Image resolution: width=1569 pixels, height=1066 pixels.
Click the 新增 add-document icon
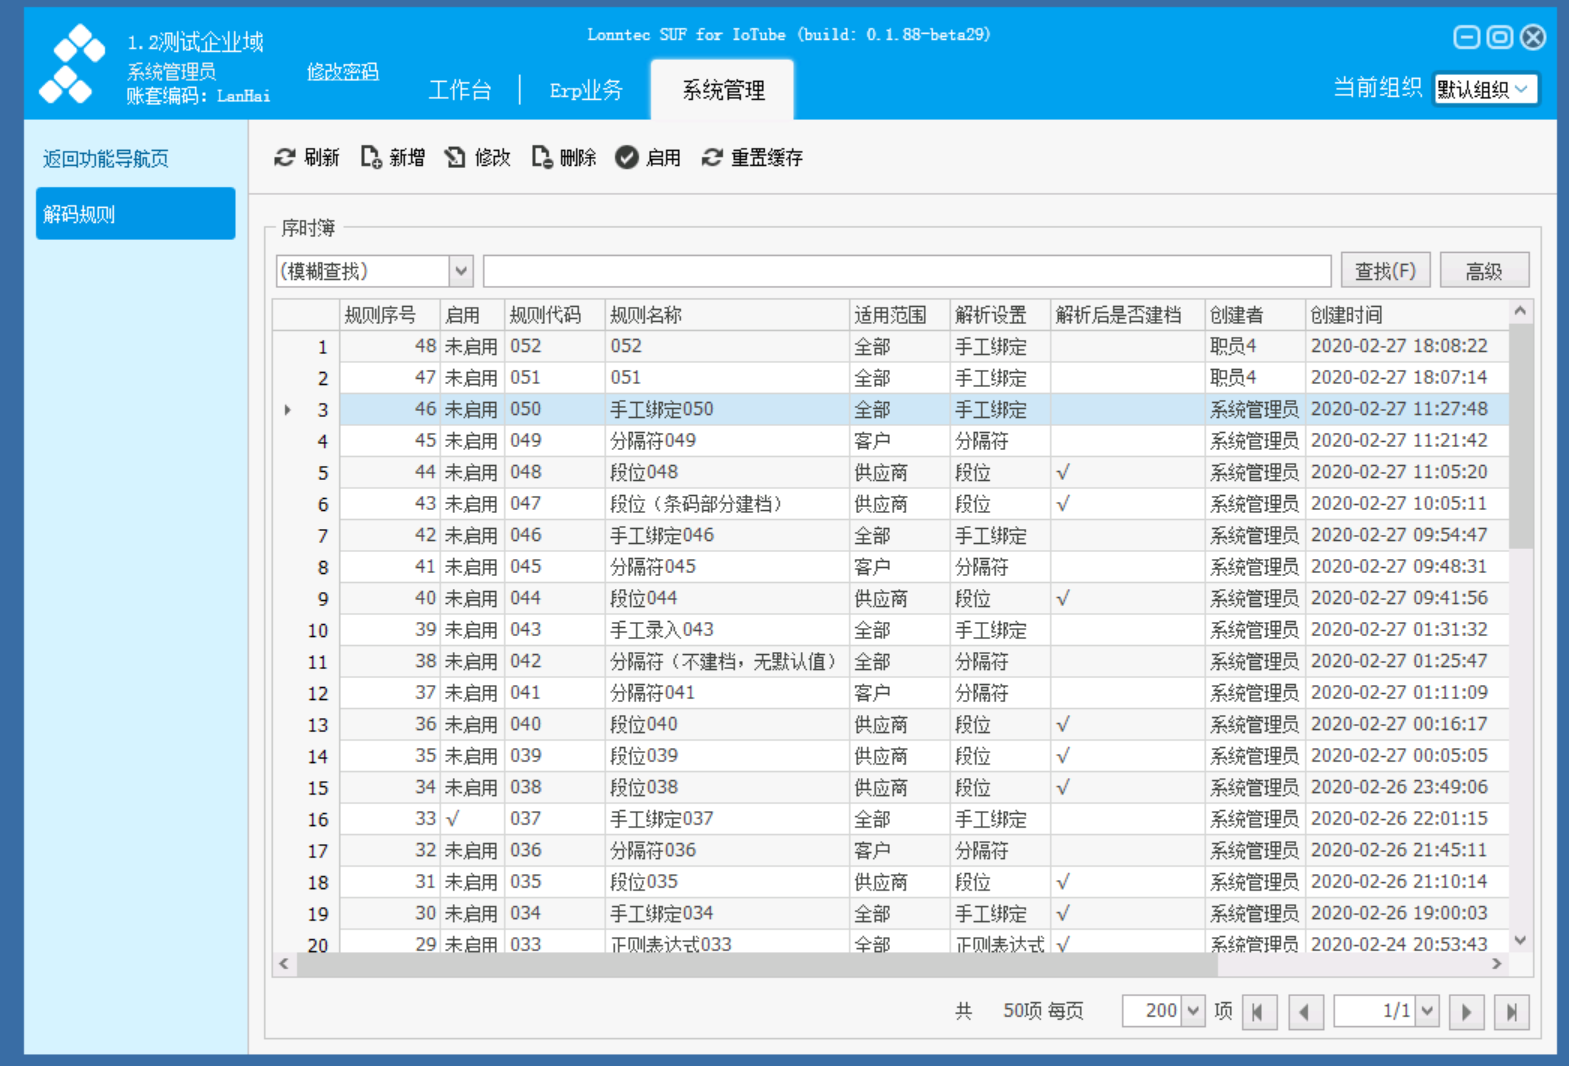click(371, 157)
